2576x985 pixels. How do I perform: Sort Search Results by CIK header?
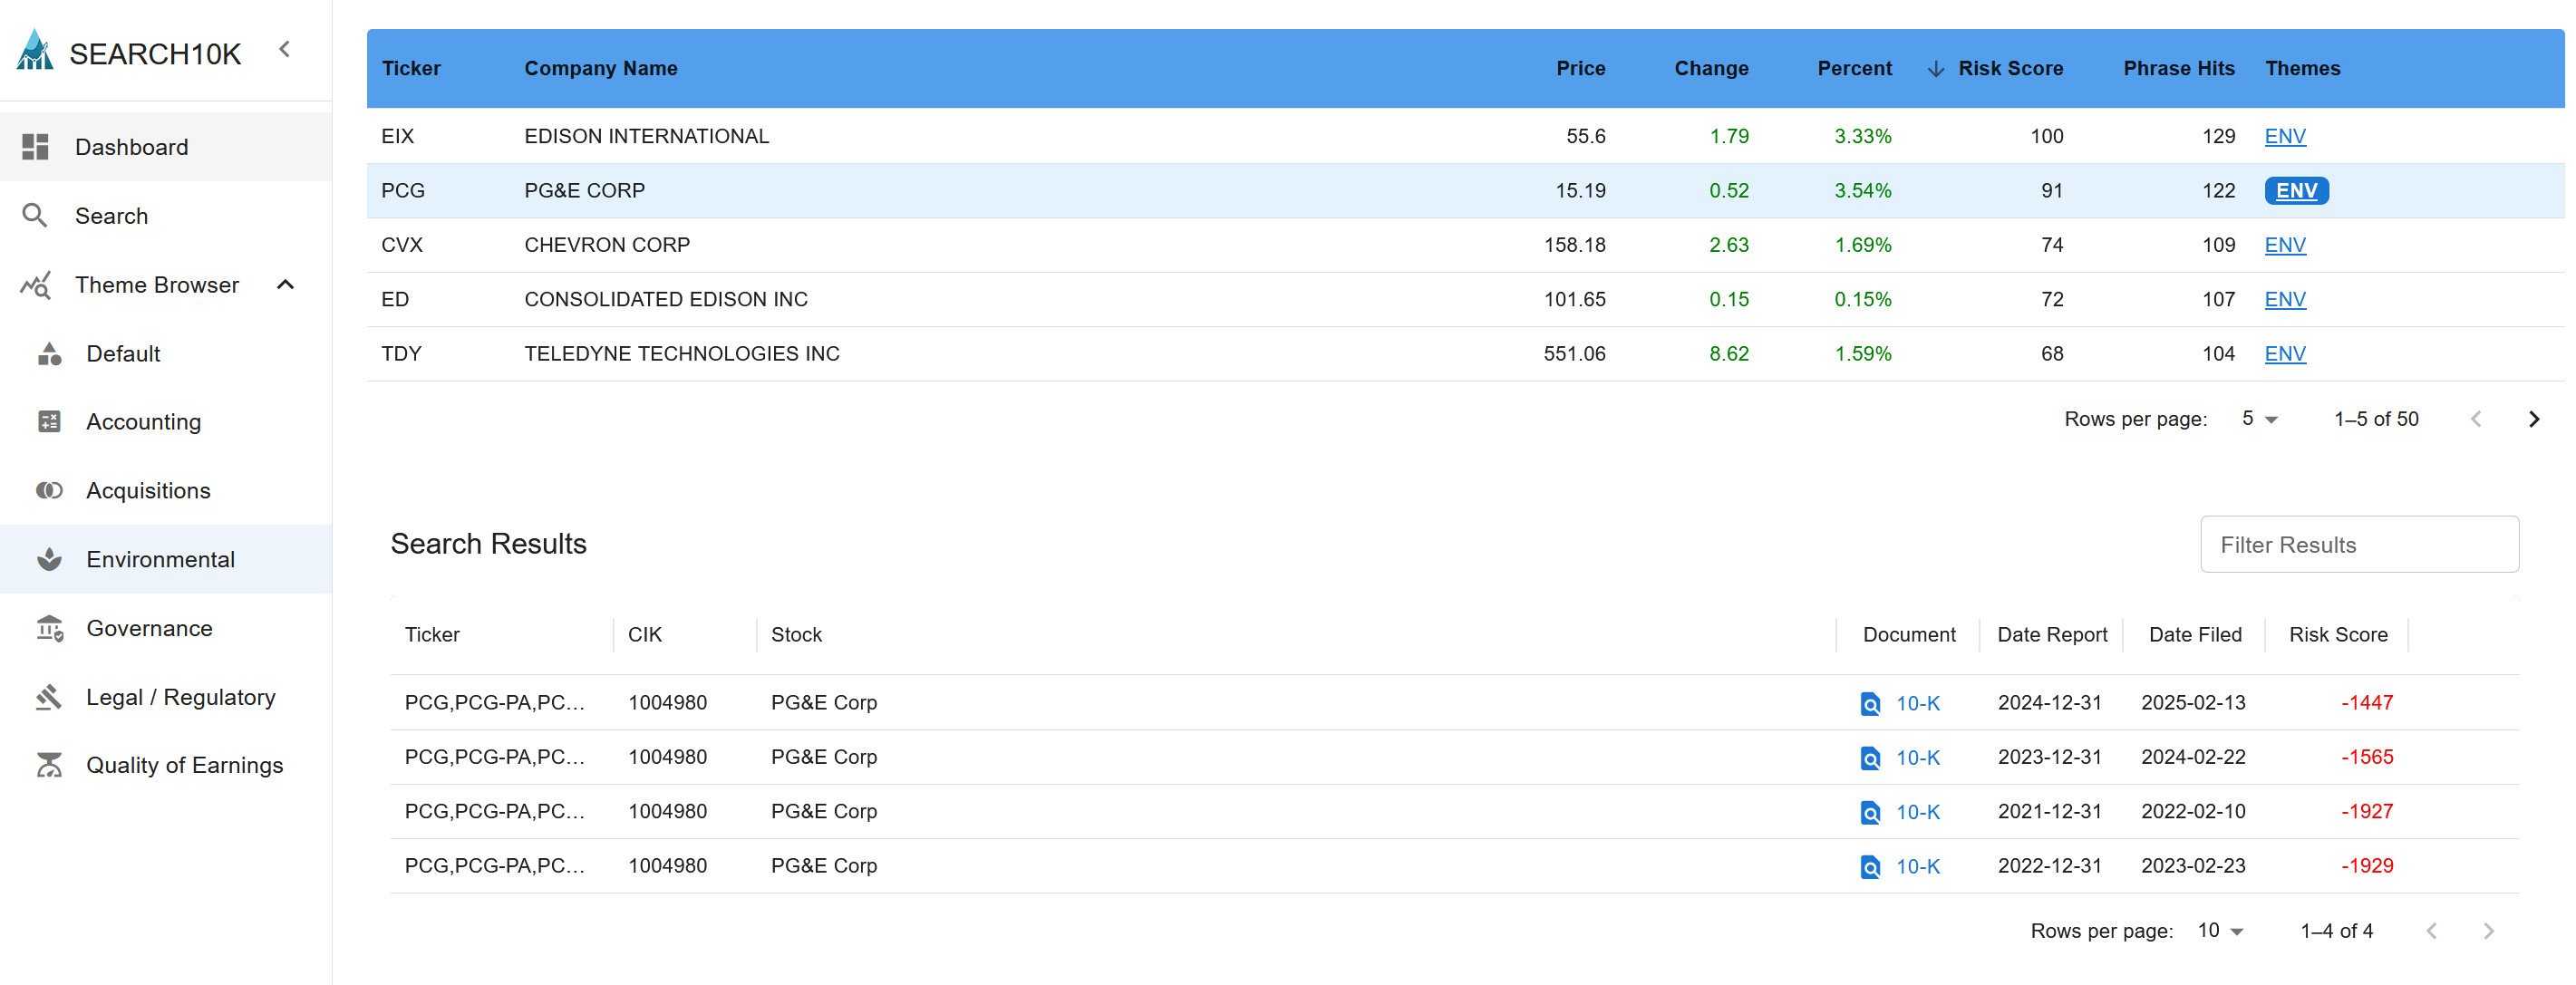coord(645,635)
